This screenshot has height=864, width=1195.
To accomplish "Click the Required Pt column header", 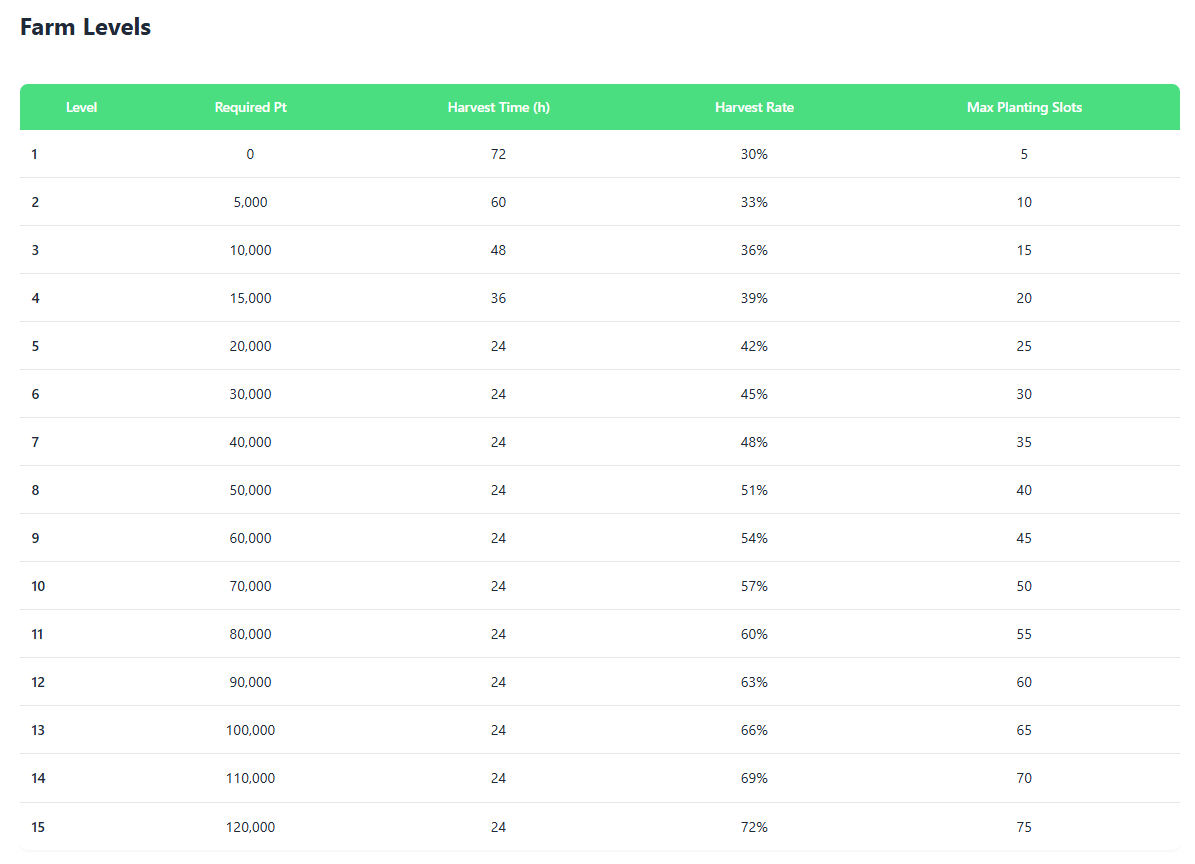I will [251, 107].
